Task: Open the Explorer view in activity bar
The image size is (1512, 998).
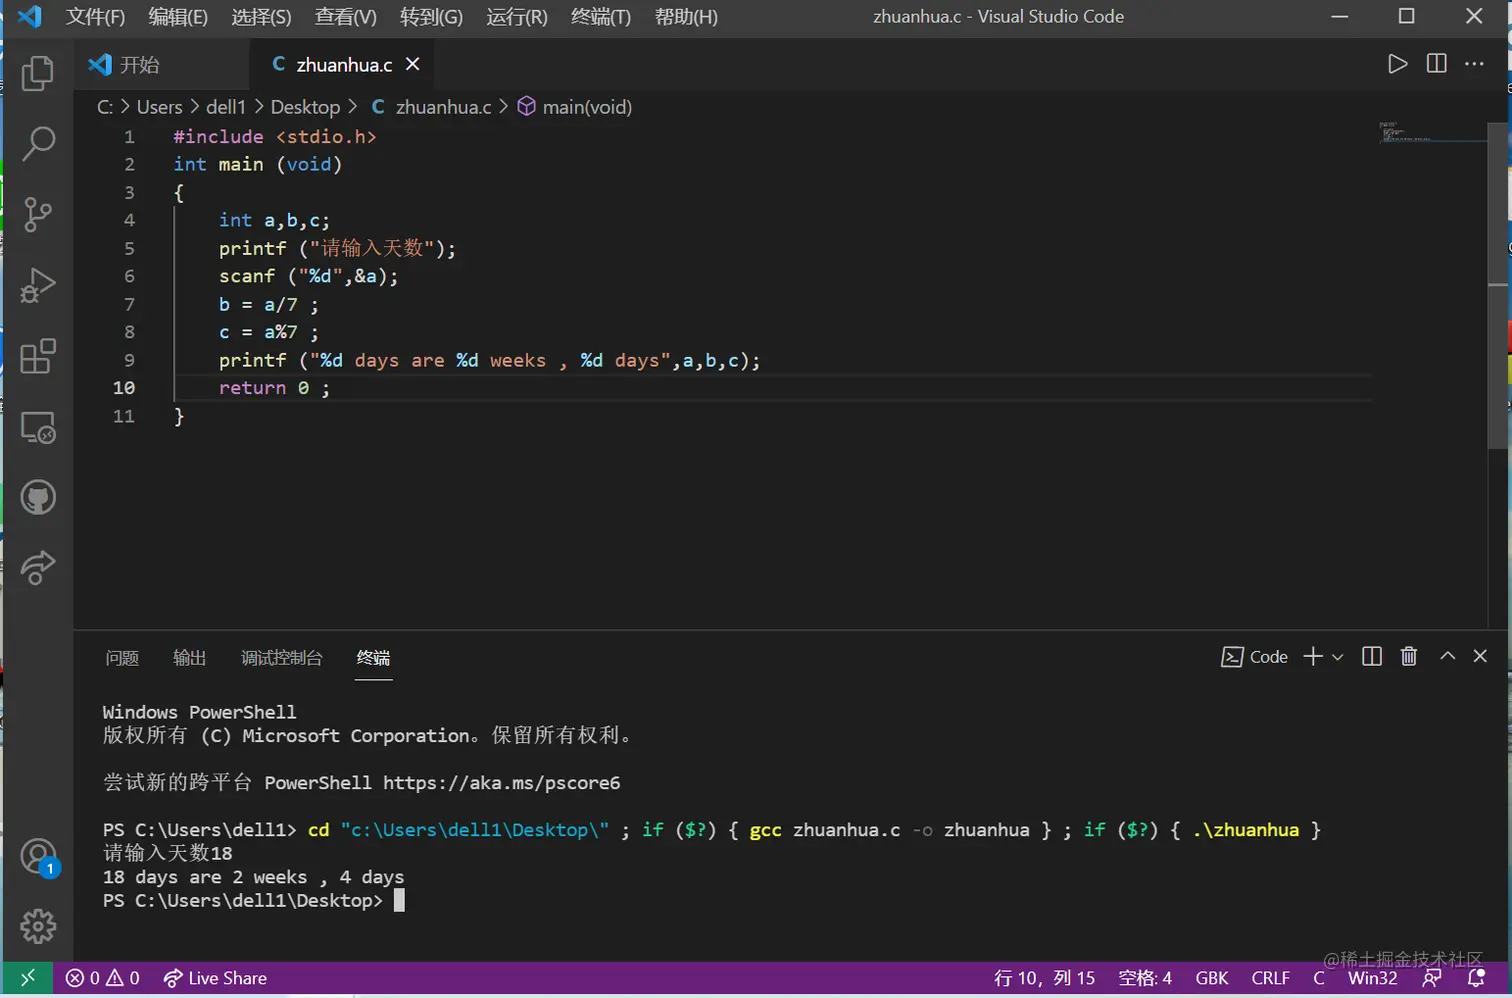Action: tap(38, 73)
